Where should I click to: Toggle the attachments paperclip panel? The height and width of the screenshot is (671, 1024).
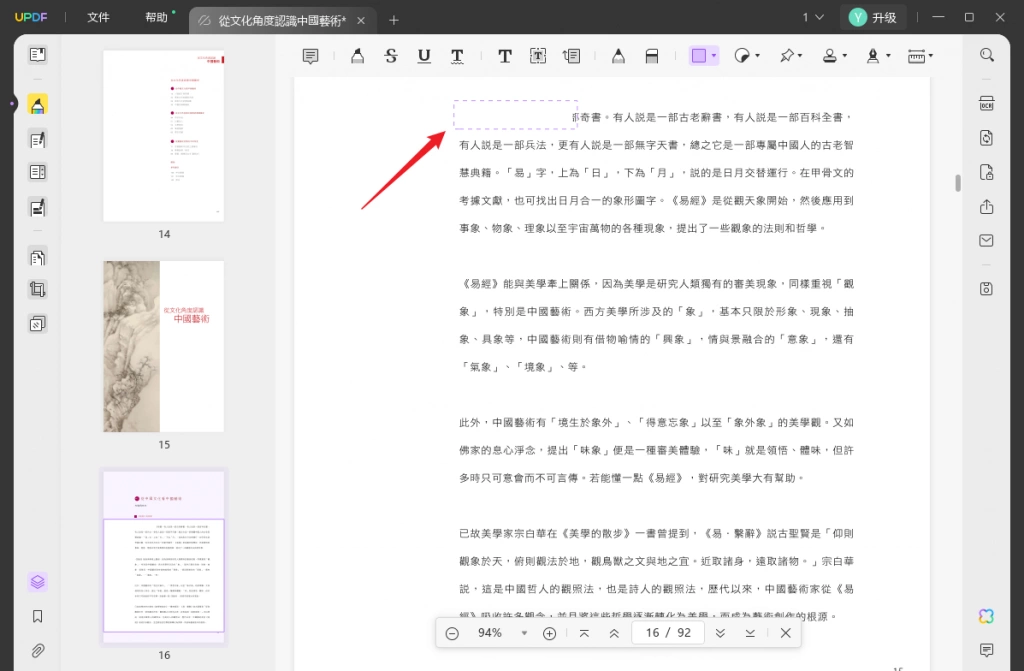click(37, 651)
